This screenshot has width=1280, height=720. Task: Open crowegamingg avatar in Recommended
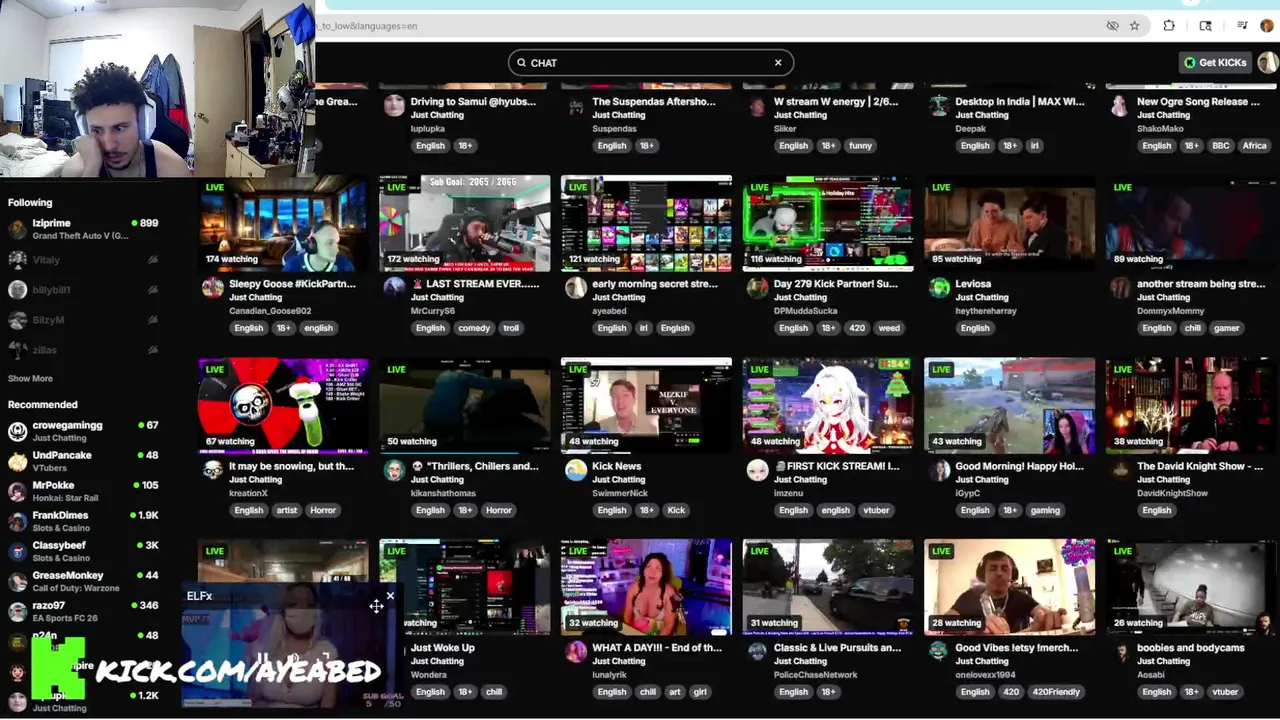tap(17, 431)
